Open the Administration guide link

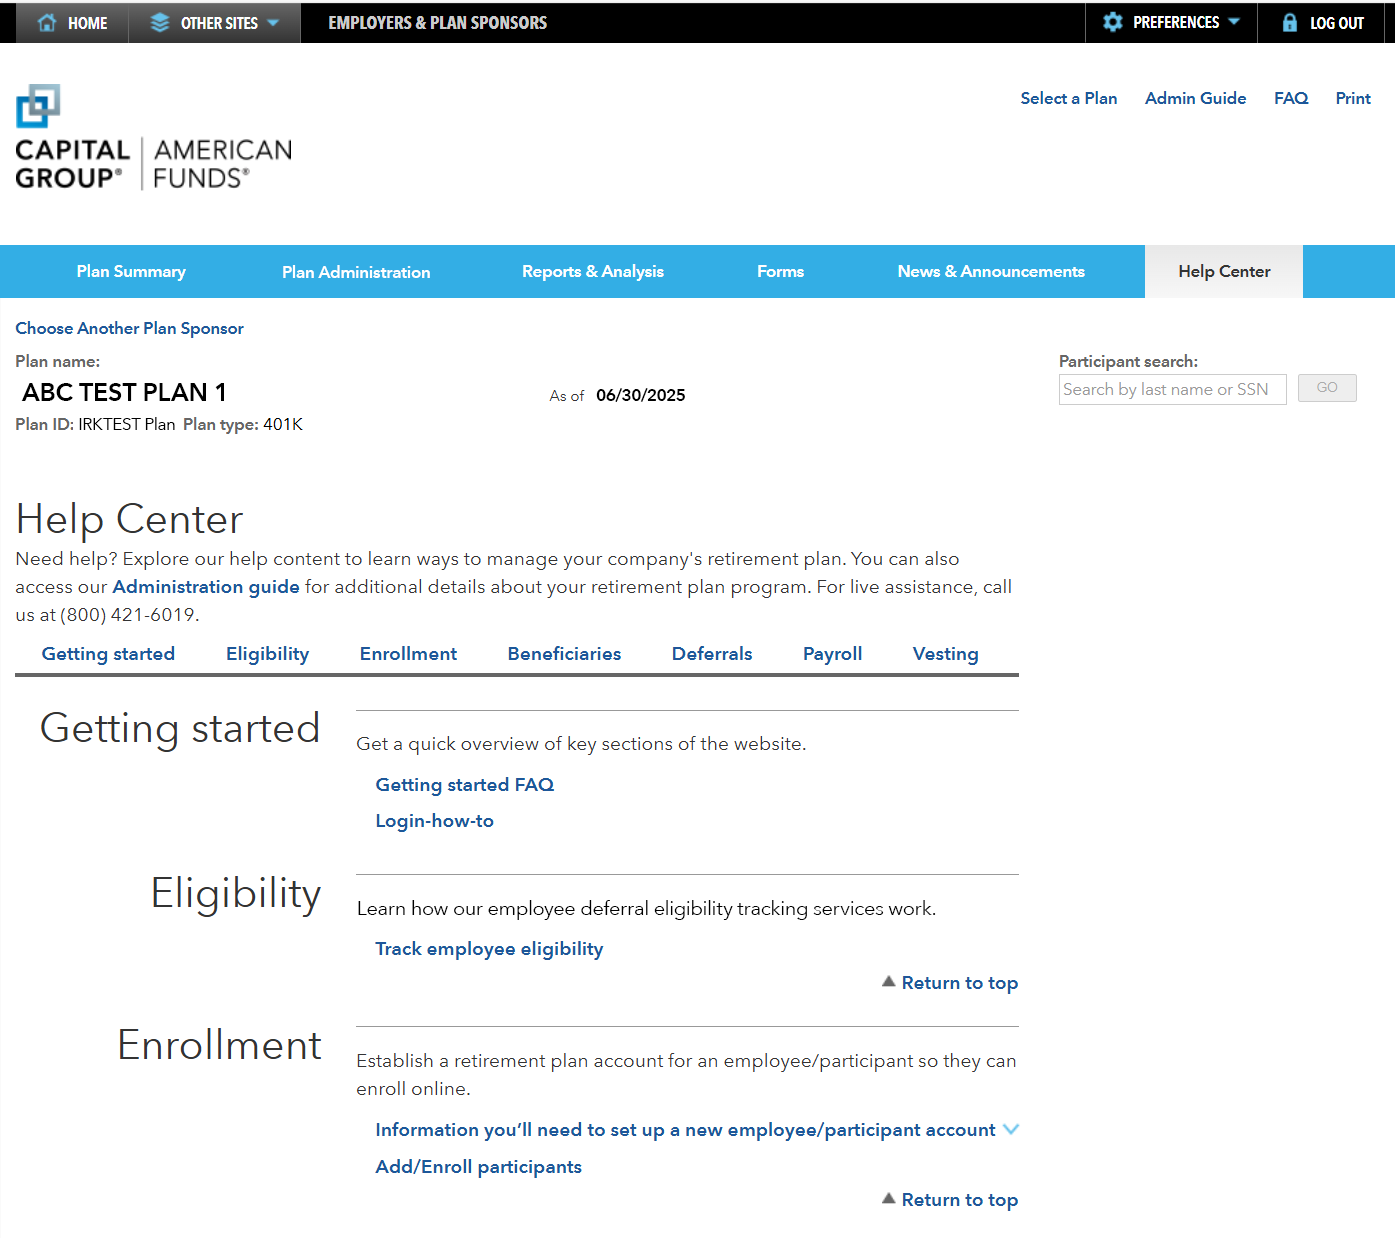pyautogui.click(x=206, y=587)
